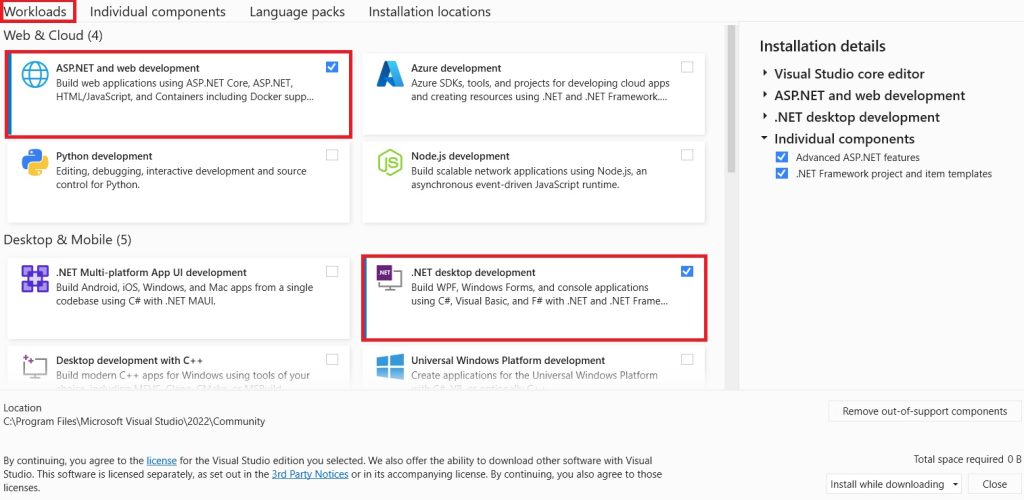Screen dimensions: 1024x500
Task: Click the .NET desktop development icon
Action: click(390, 279)
